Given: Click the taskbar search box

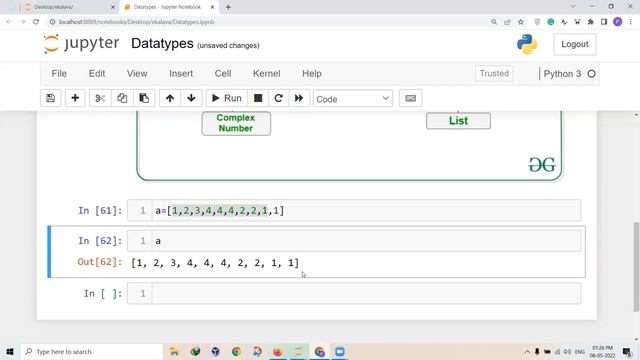Looking at the screenshot, I should click(91, 351).
